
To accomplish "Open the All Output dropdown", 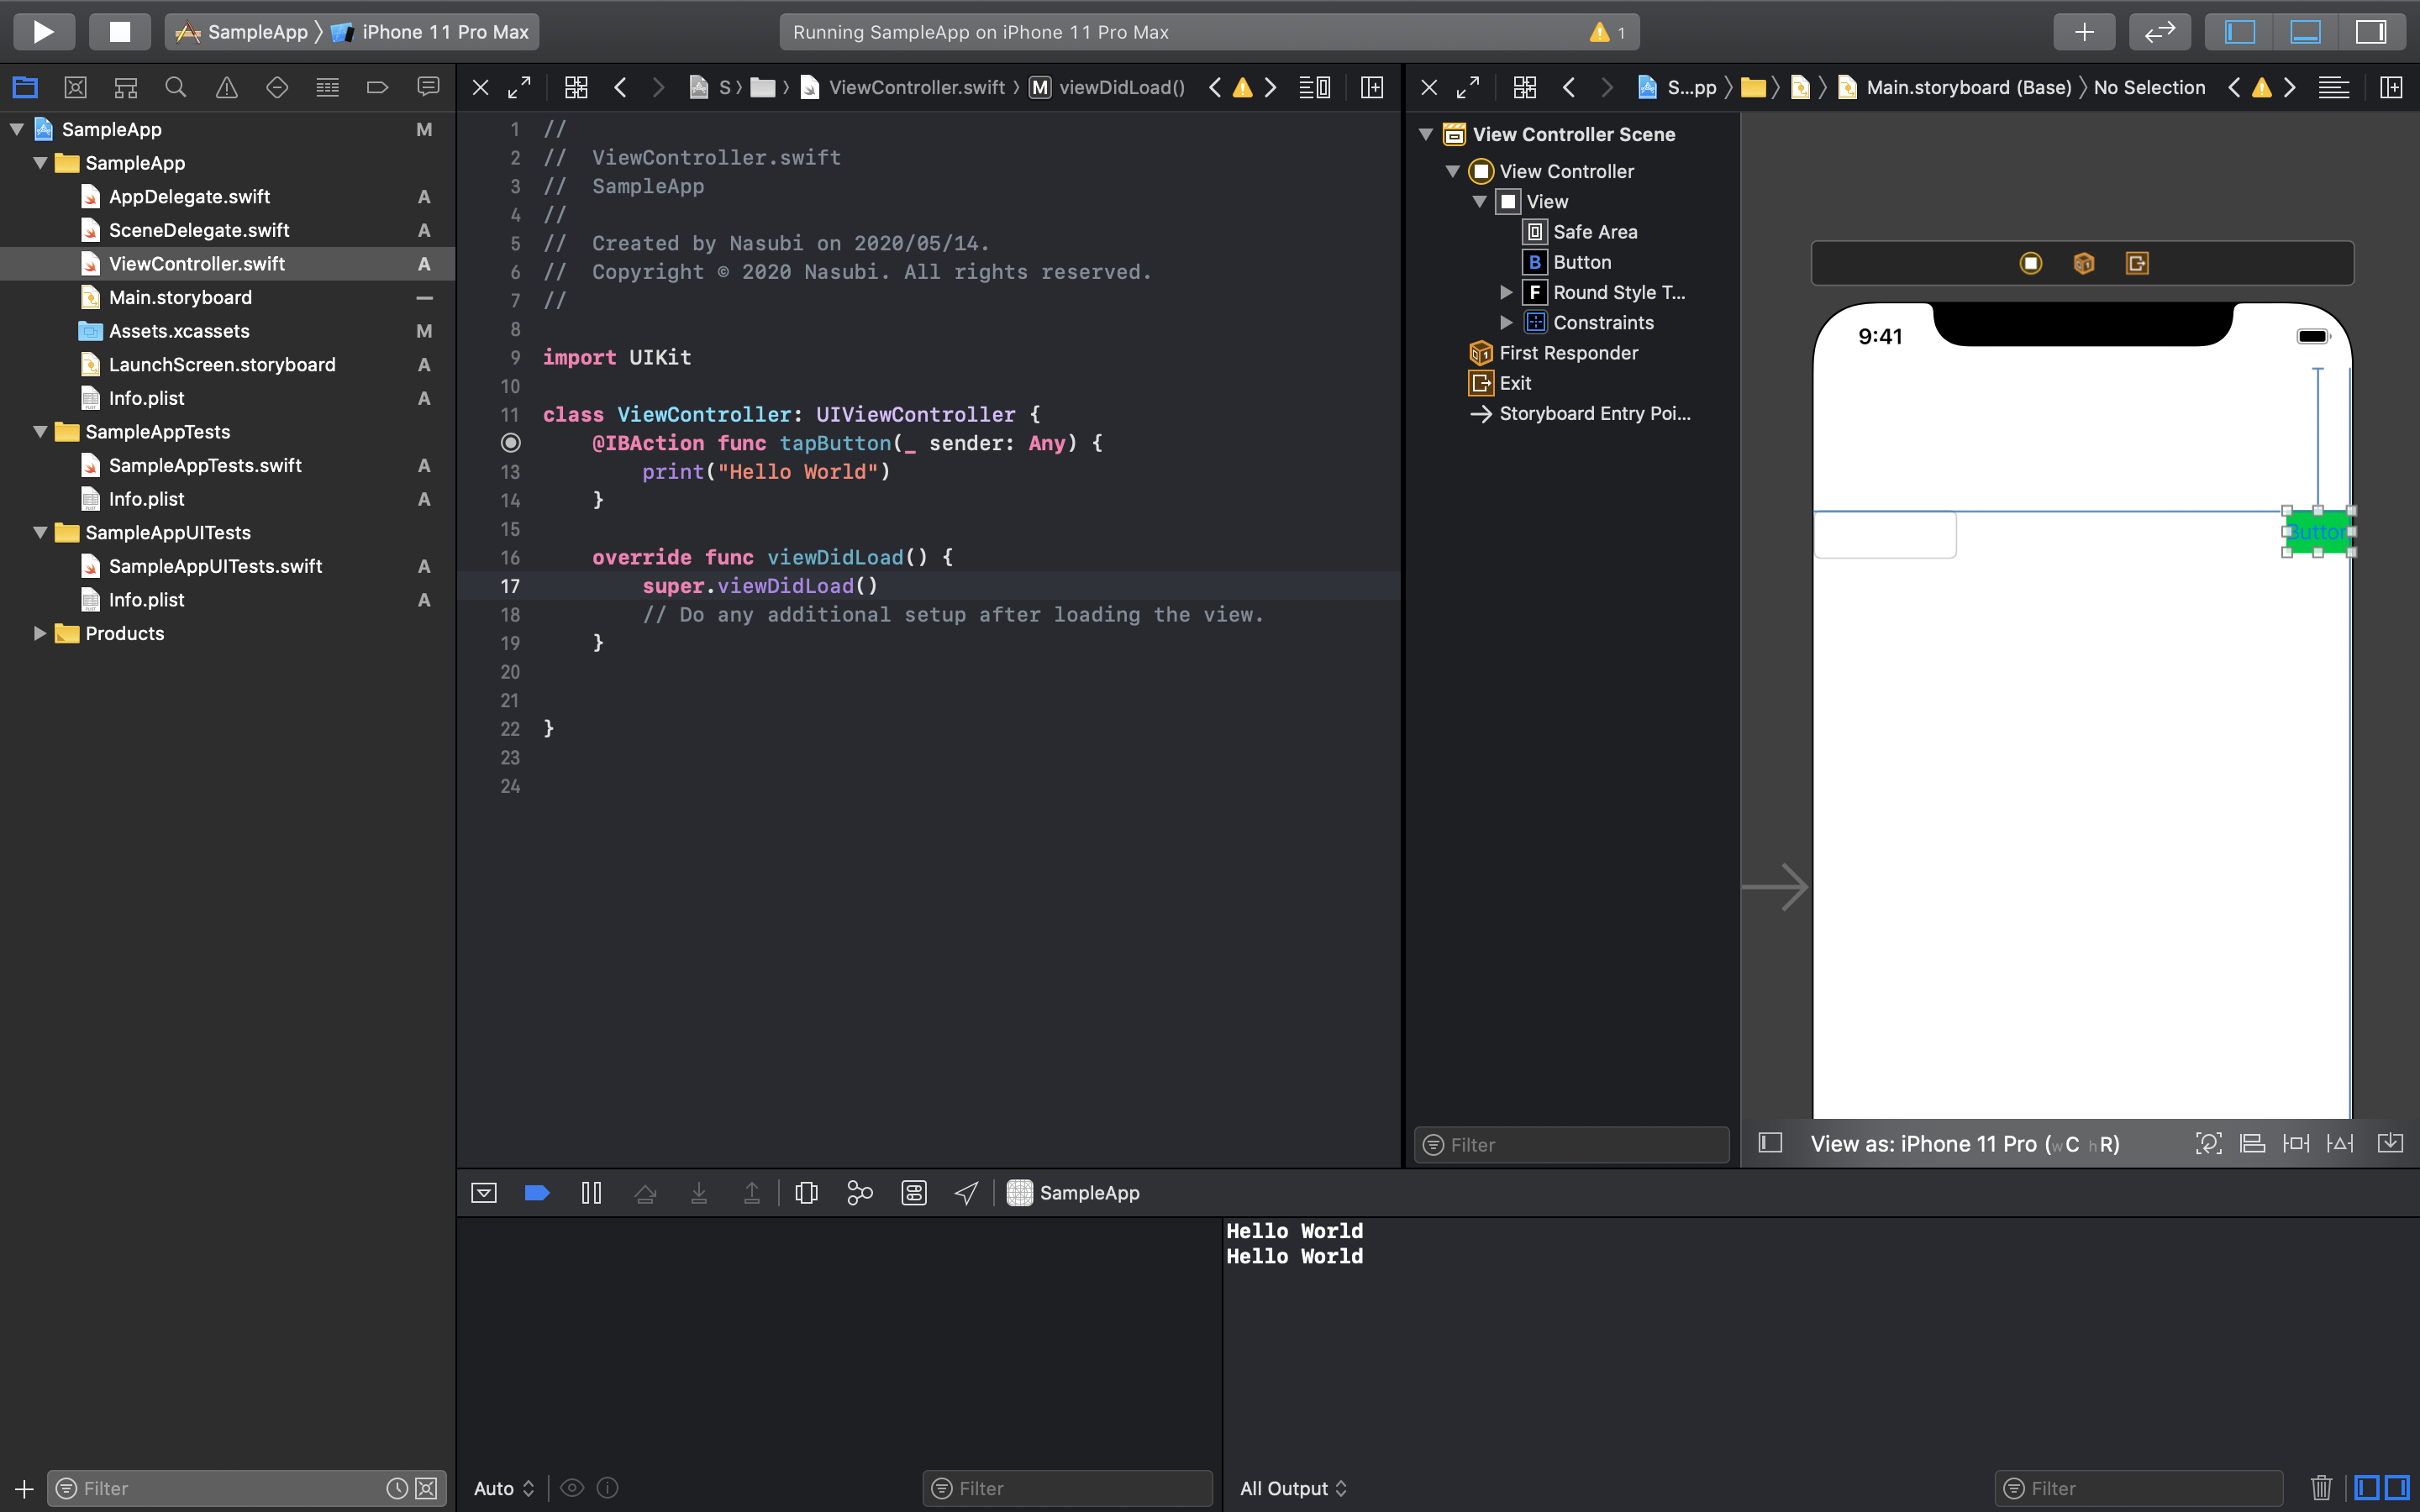I will (x=1293, y=1488).
